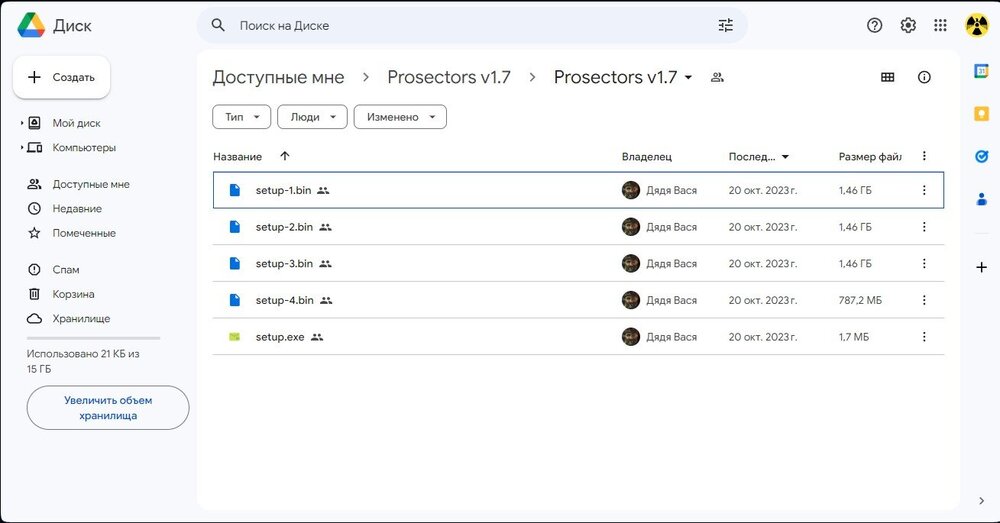Open Корзина in the sidebar
Viewport: 1000px width, 523px height.
pos(74,294)
